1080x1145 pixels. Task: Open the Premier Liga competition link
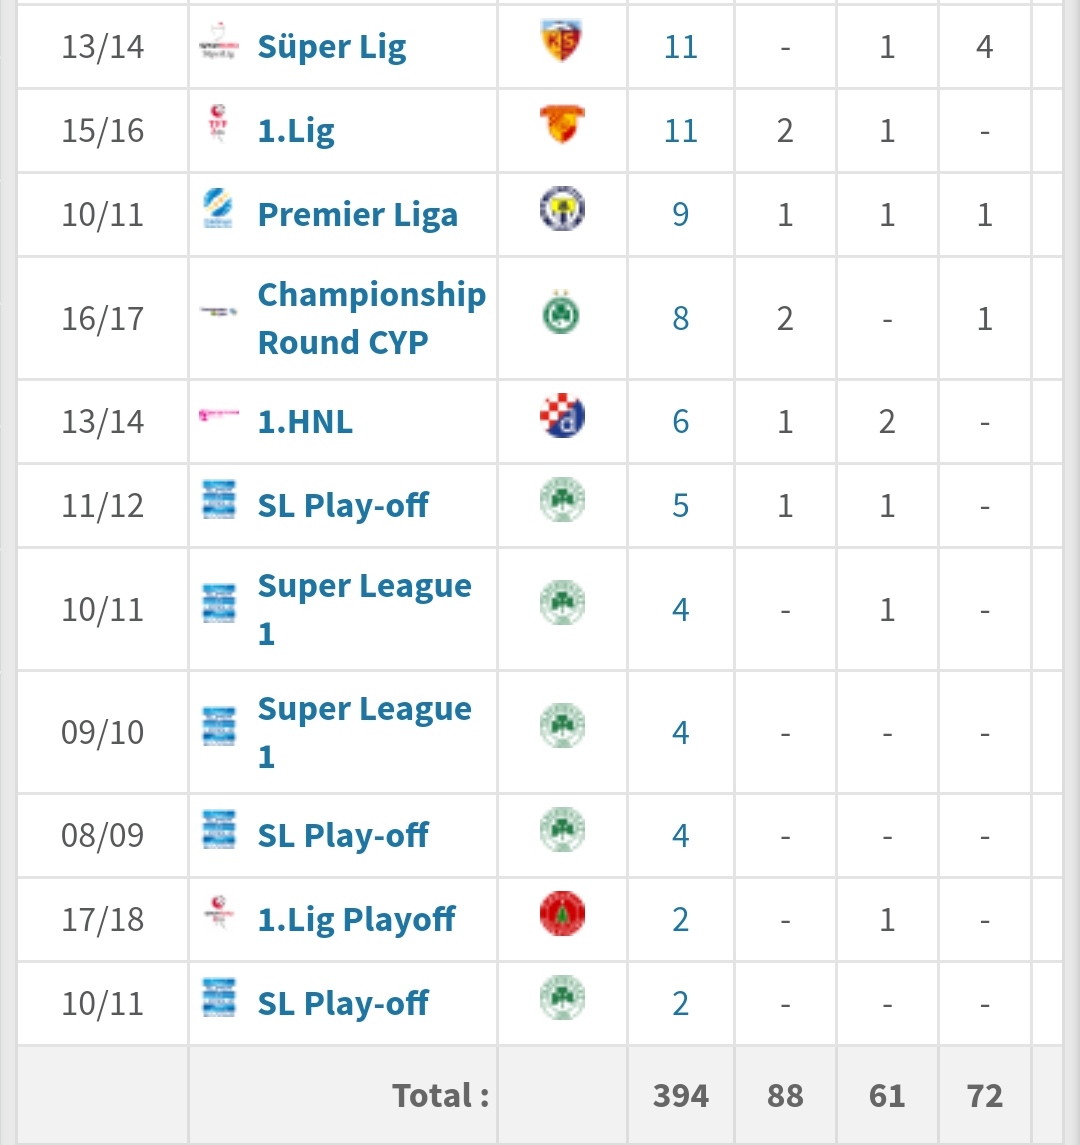(x=358, y=215)
